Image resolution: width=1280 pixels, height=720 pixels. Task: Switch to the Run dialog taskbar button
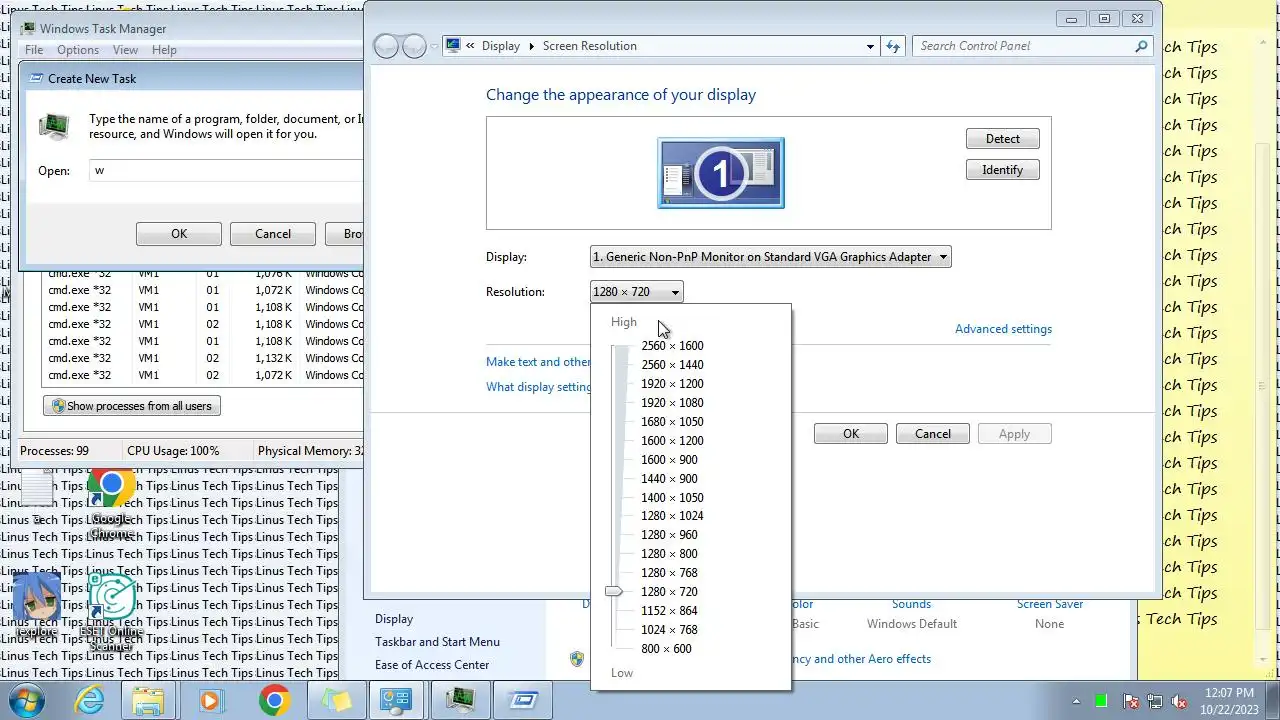tap(523, 700)
